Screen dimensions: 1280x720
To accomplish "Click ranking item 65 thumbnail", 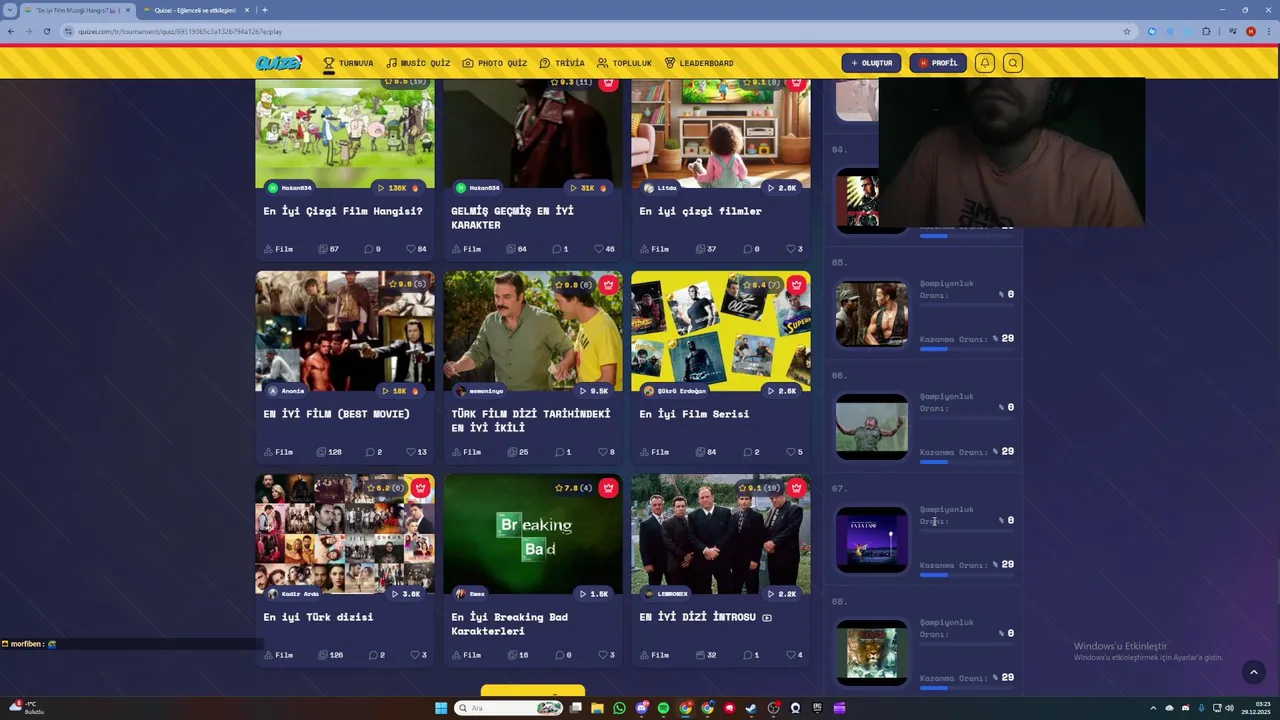I will [x=872, y=314].
